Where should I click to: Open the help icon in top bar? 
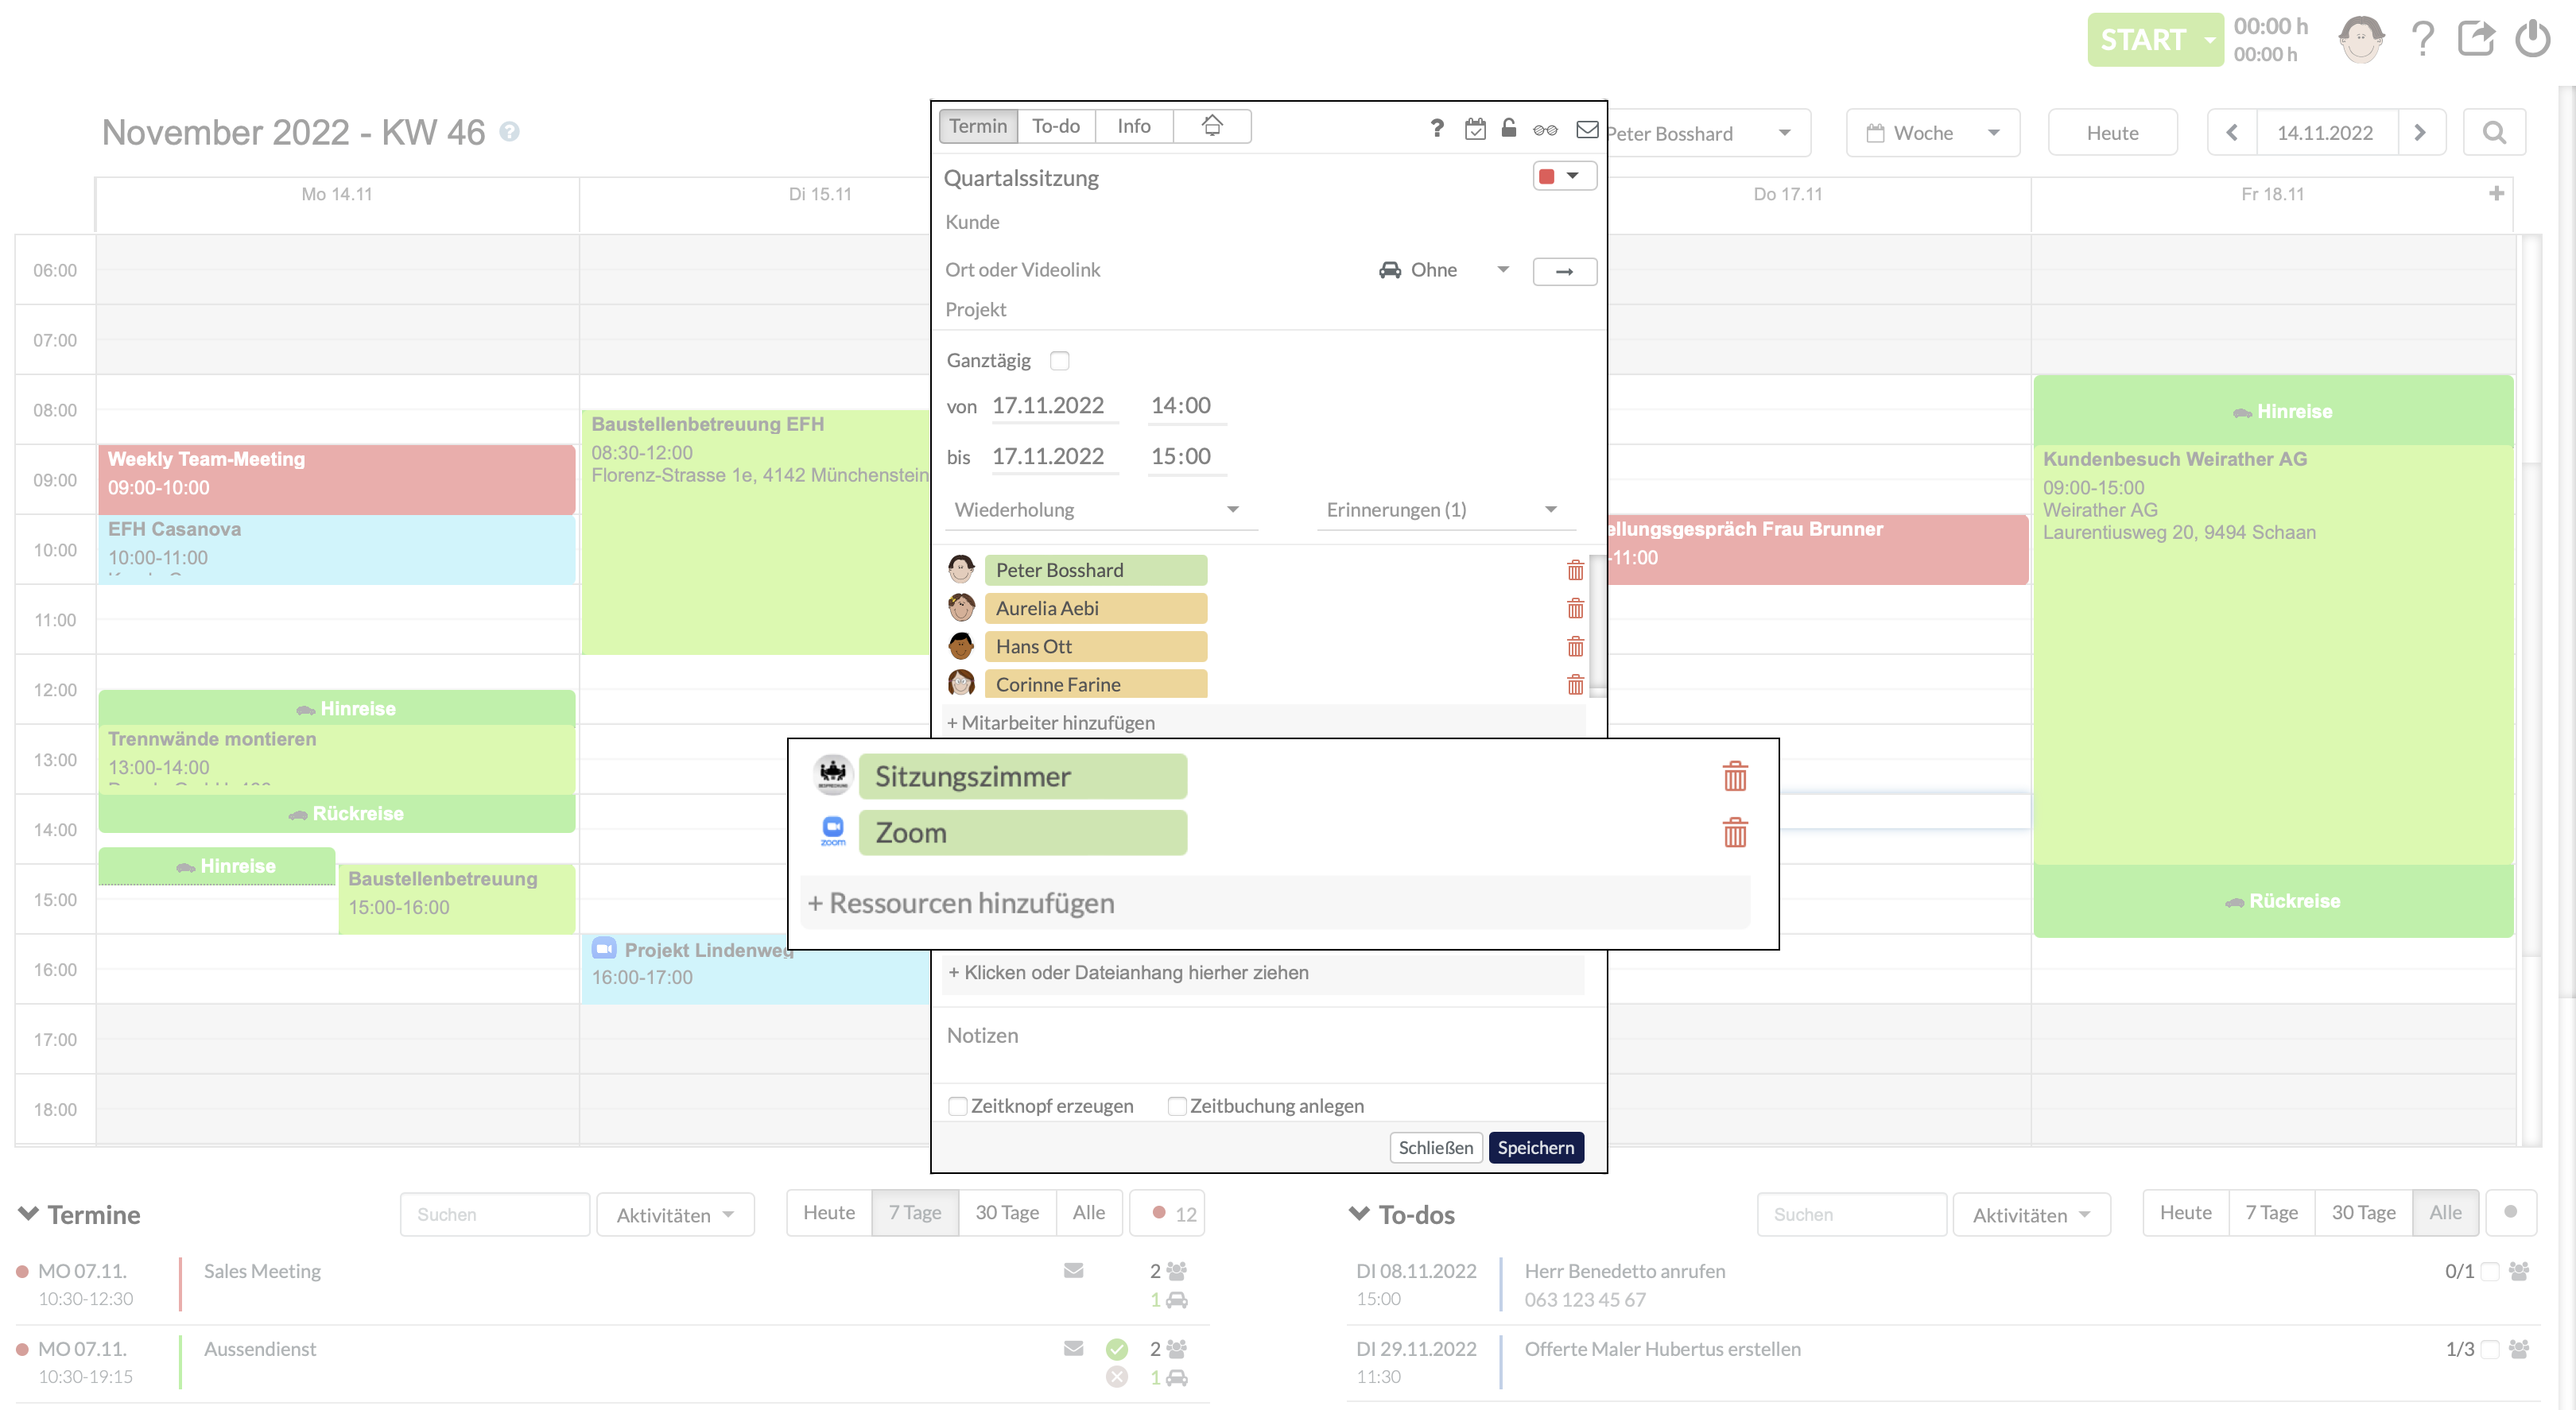2422,40
